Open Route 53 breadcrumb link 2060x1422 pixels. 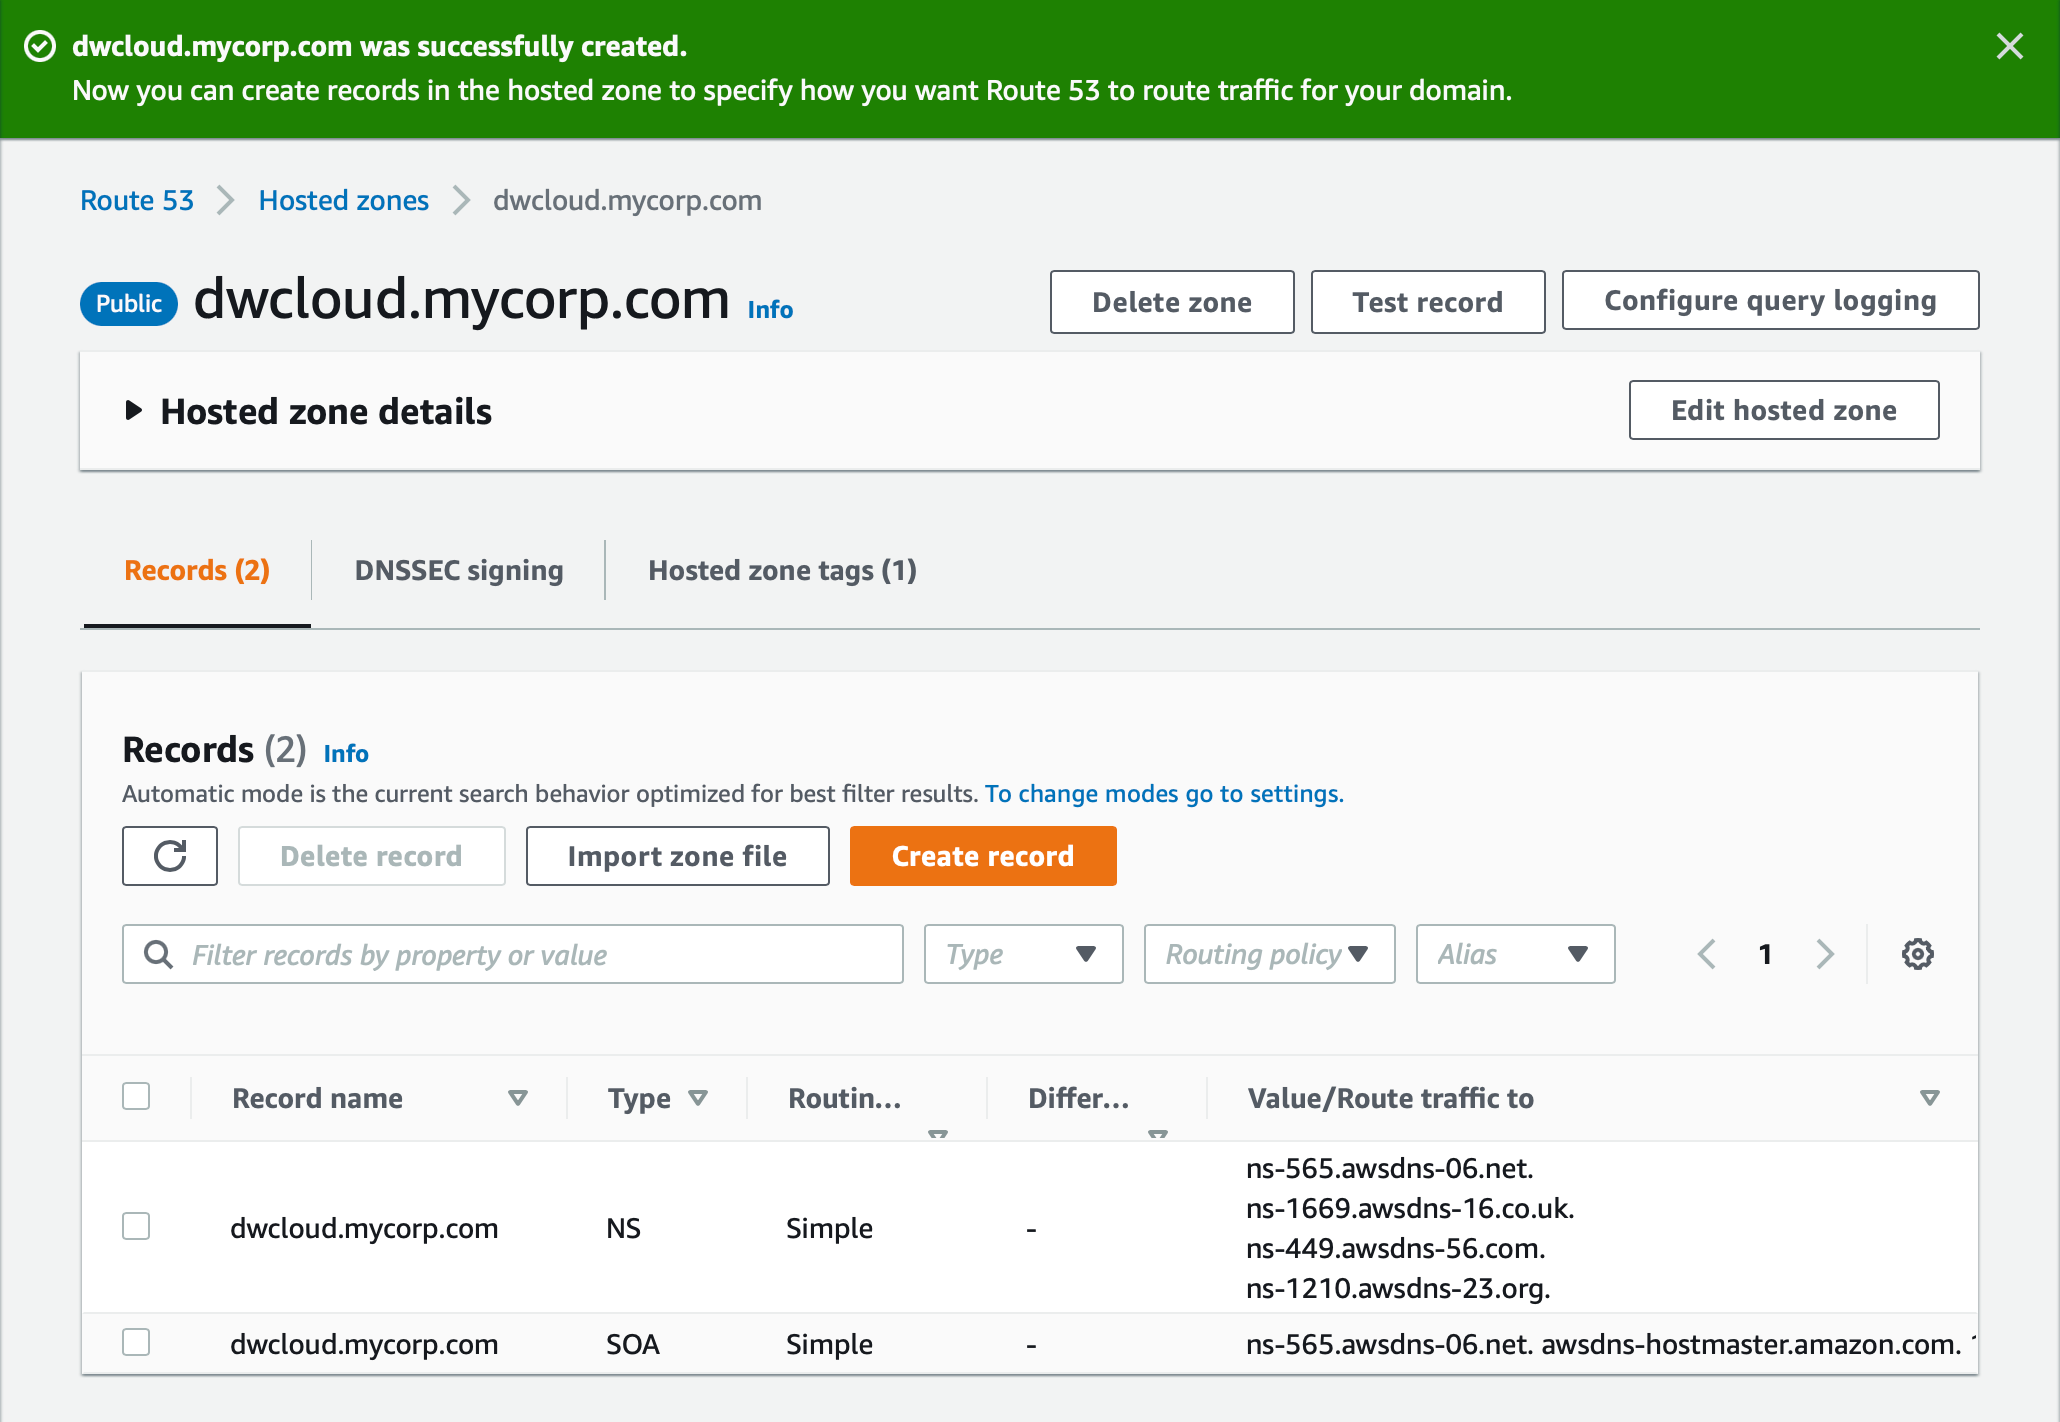137,200
